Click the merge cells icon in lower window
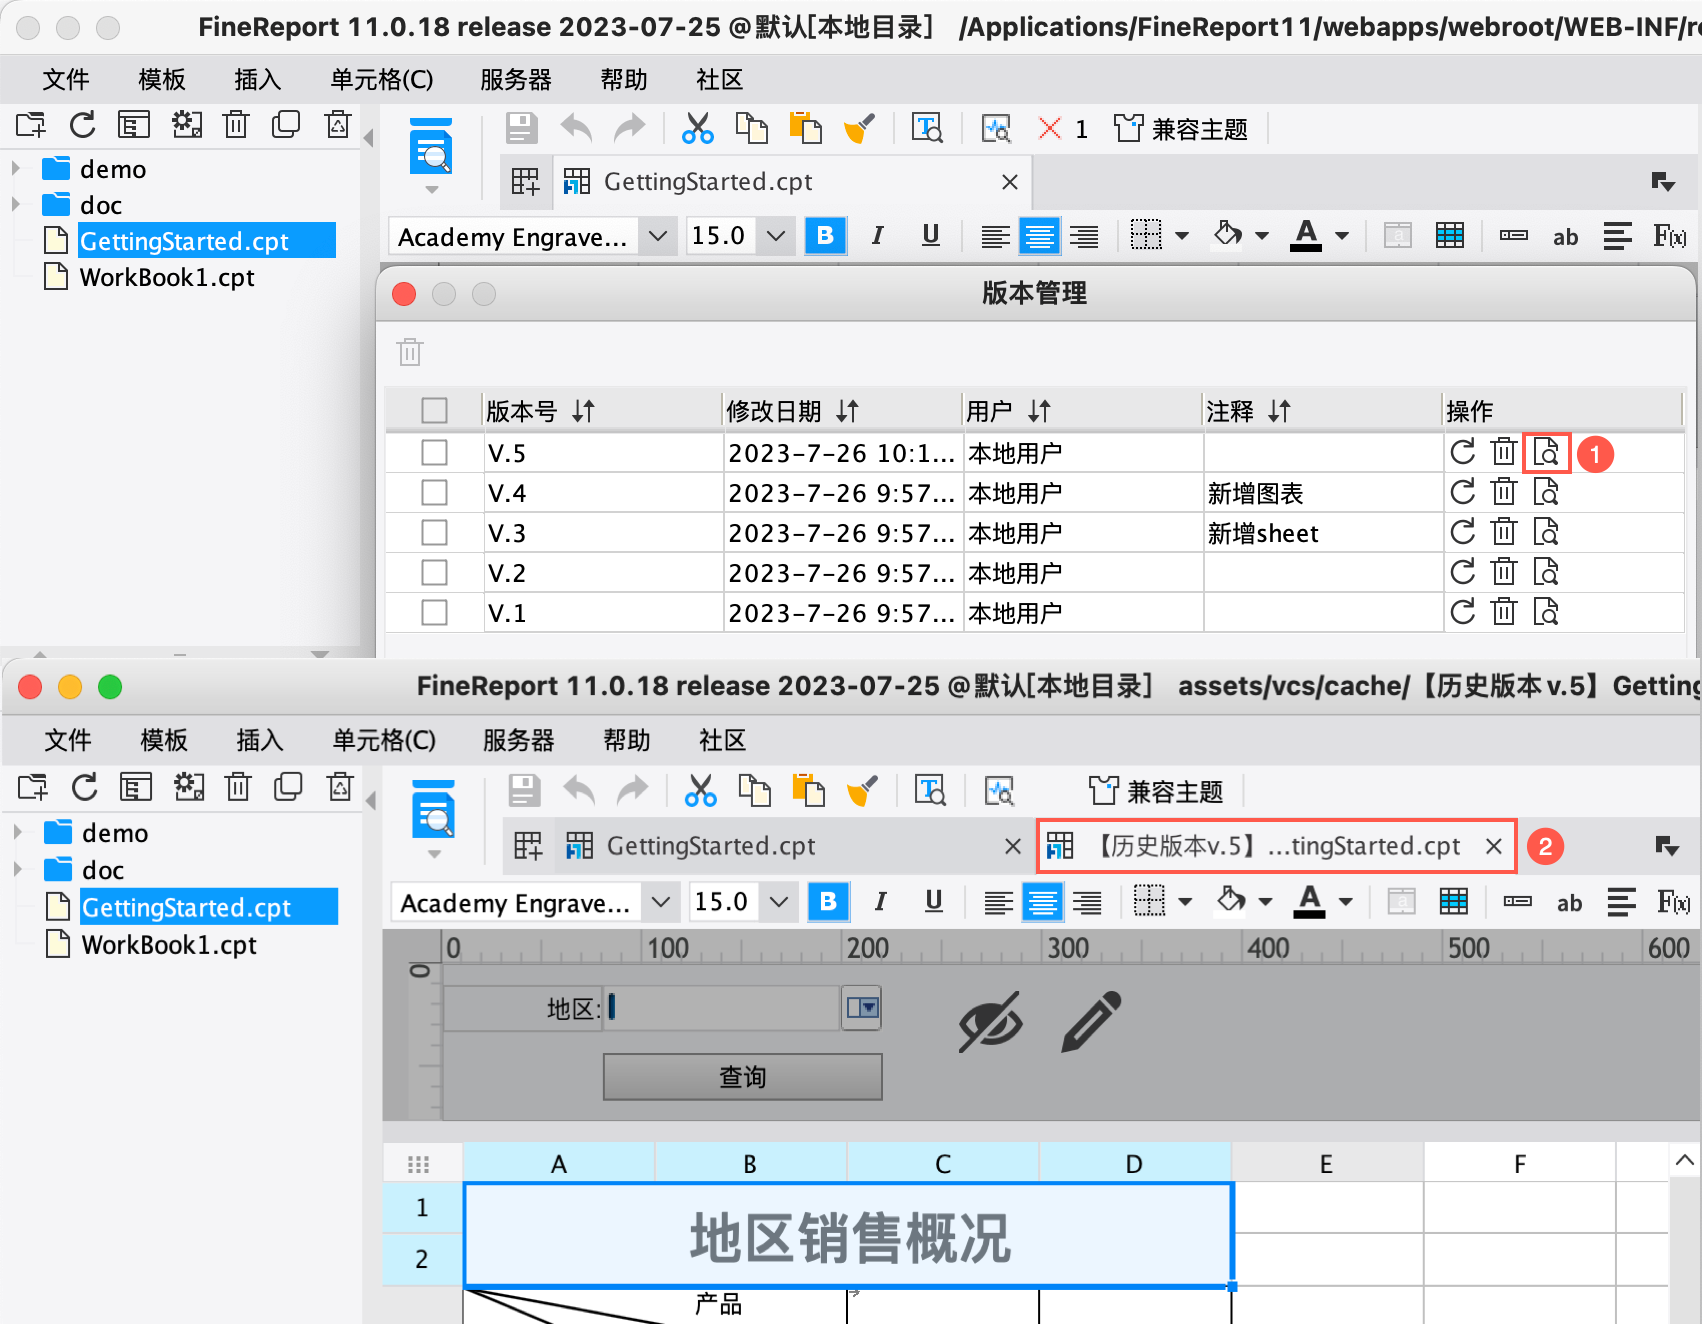Screen dimensions: 1702x1324 tap(1402, 902)
